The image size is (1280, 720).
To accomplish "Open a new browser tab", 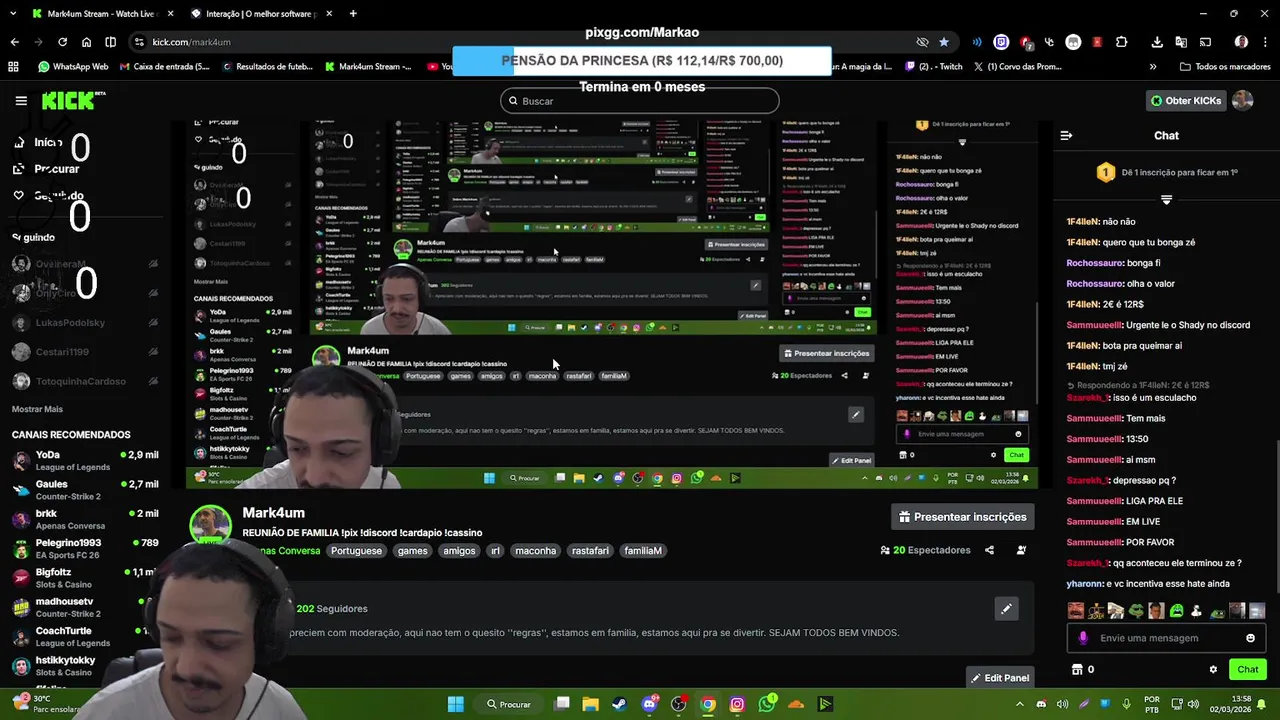I will pos(354,14).
